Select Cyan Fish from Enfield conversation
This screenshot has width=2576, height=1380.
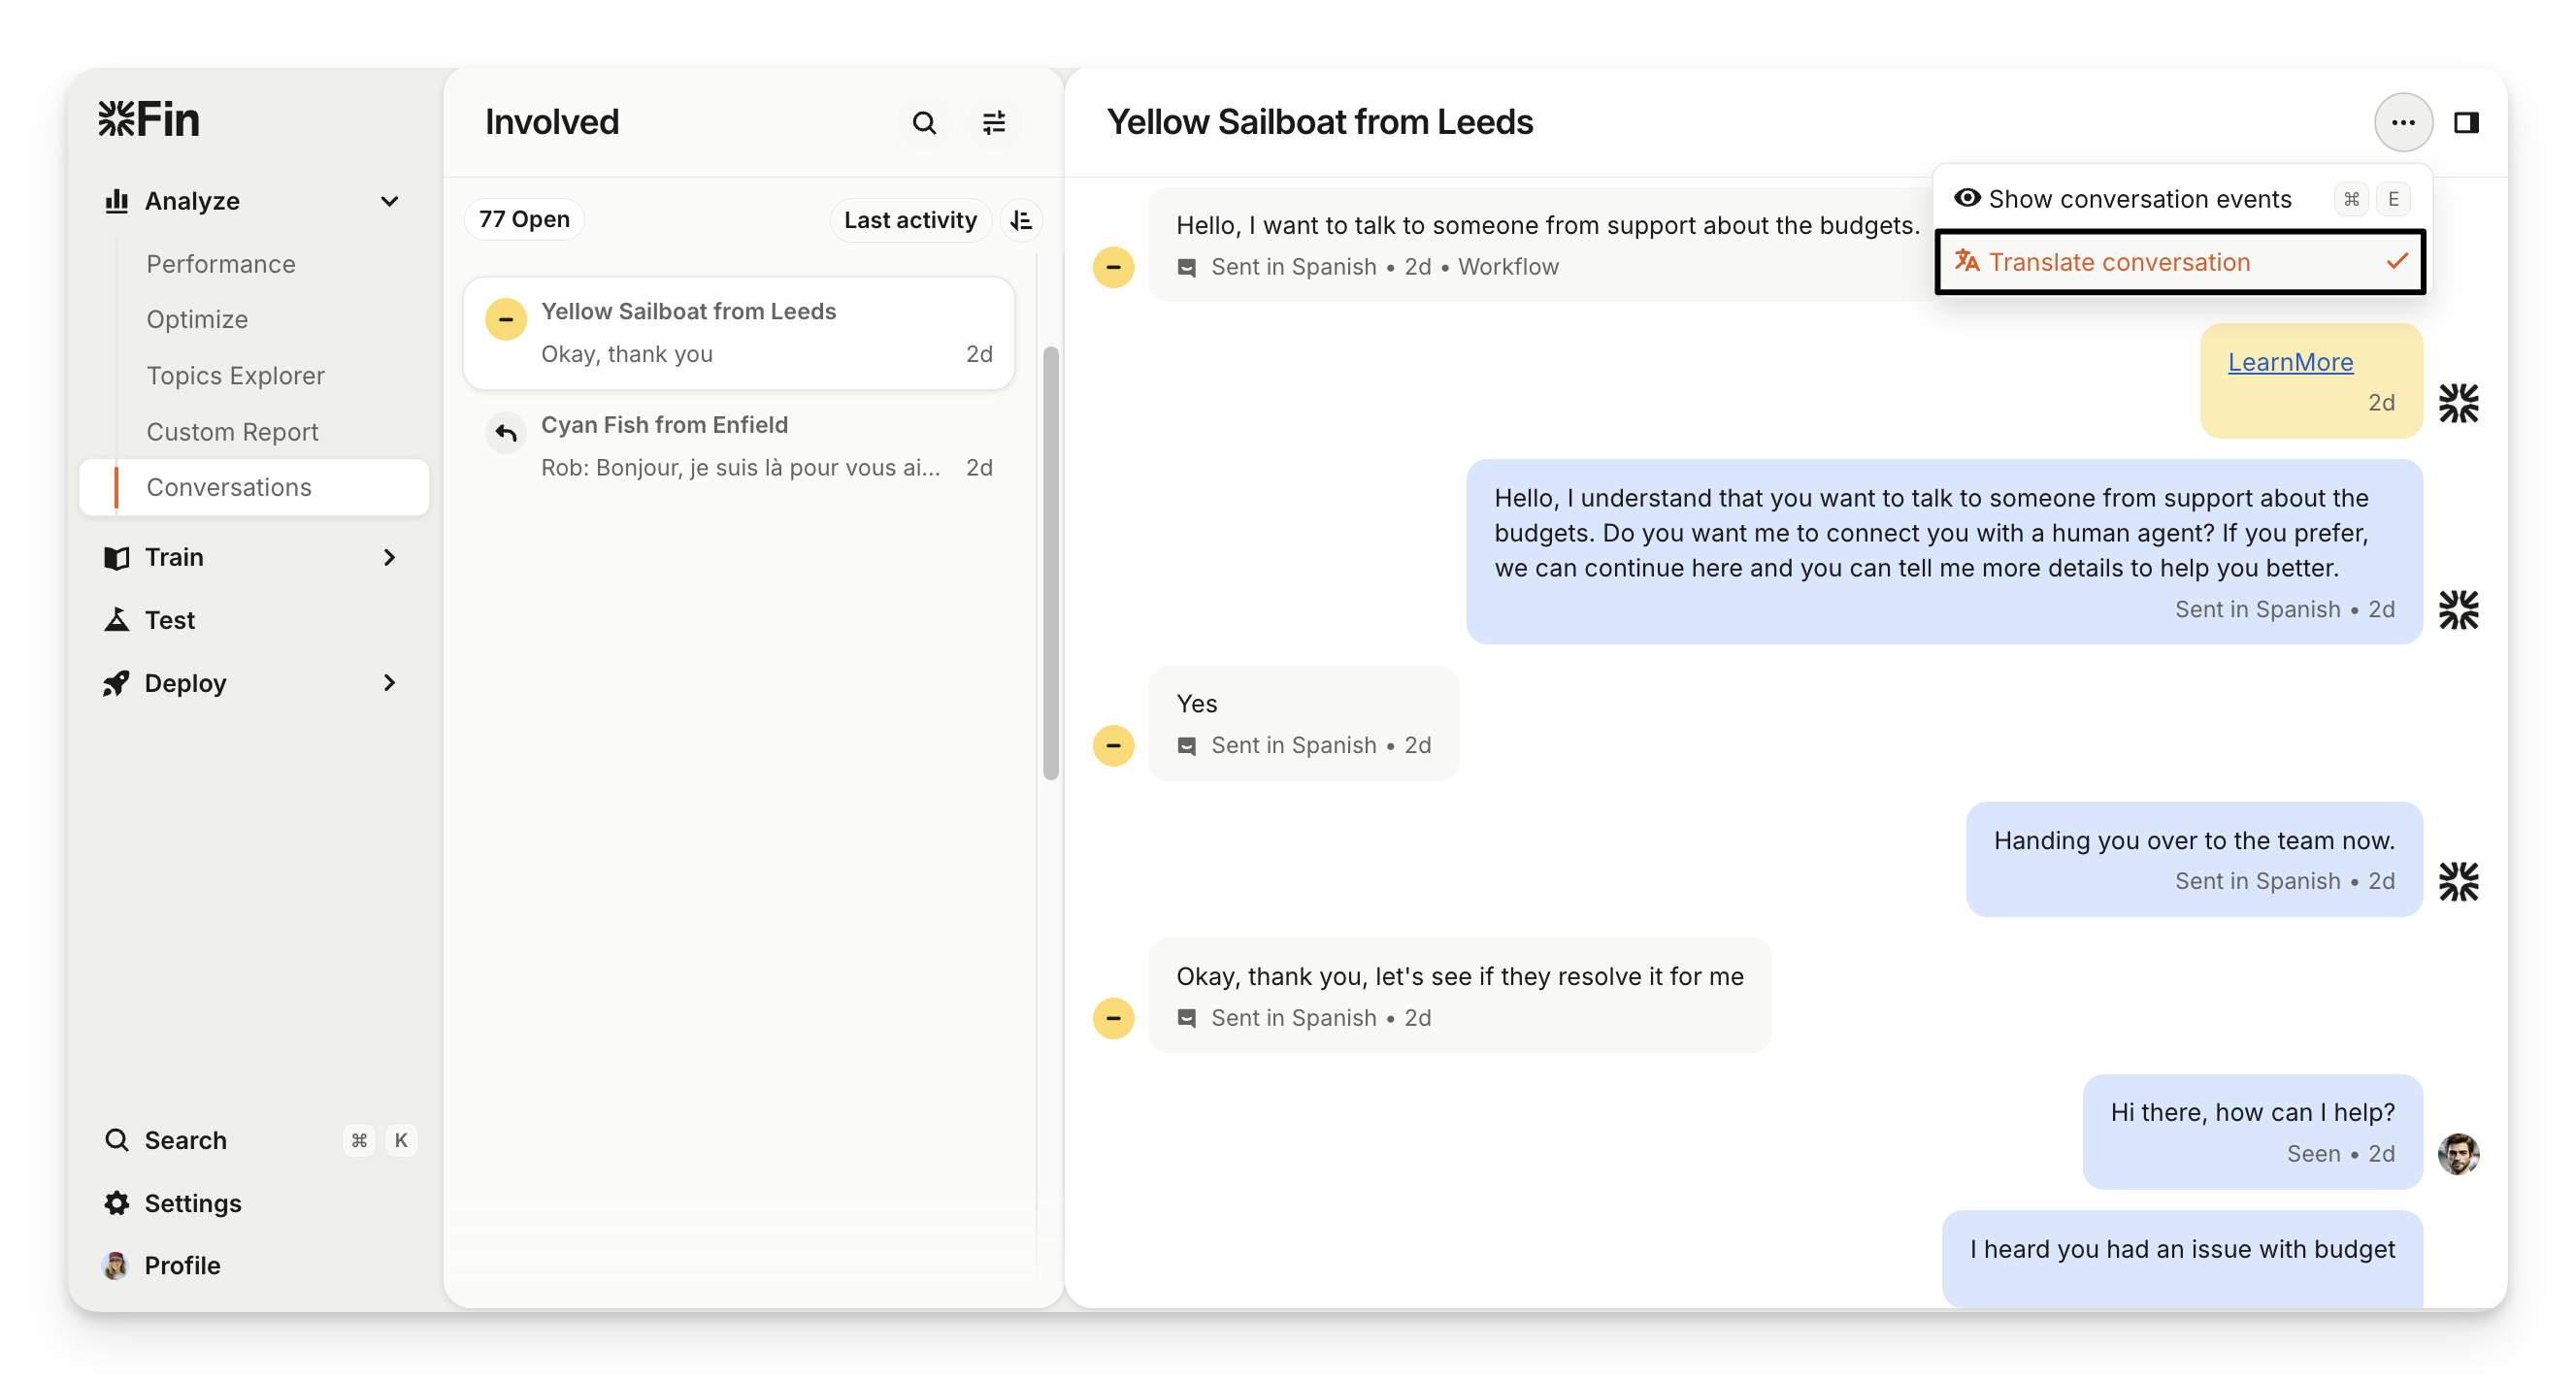(x=739, y=446)
